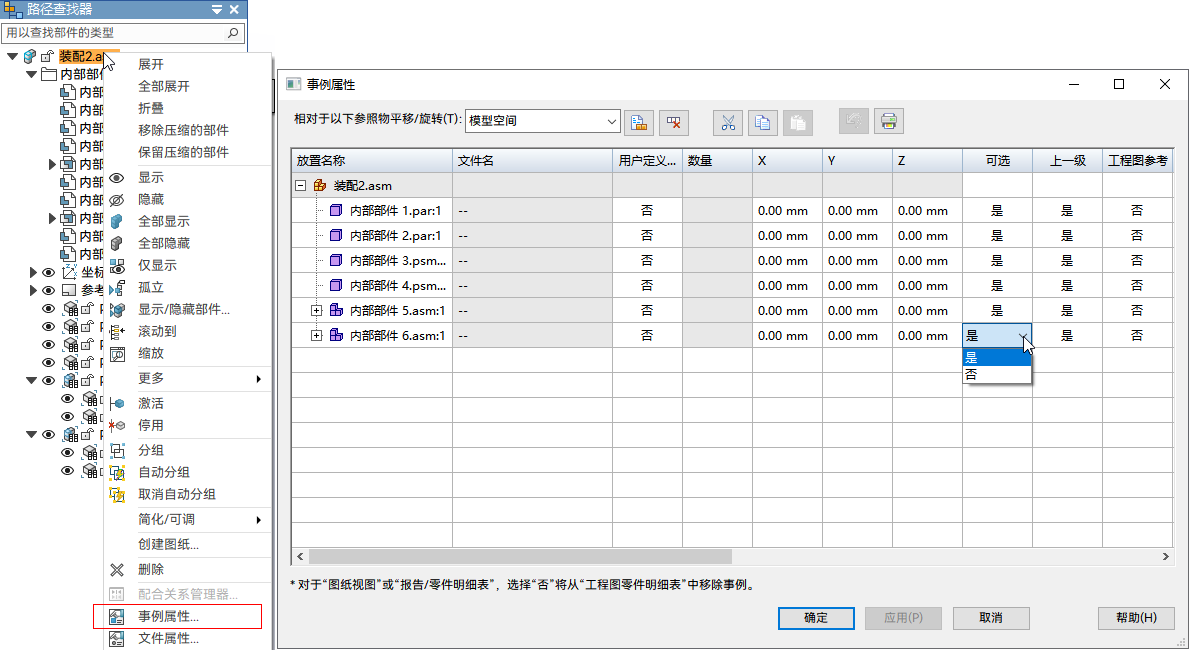Click the horizontal scrollbar thumb in the table
The height and width of the screenshot is (650, 1190).
(x=521, y=557)
